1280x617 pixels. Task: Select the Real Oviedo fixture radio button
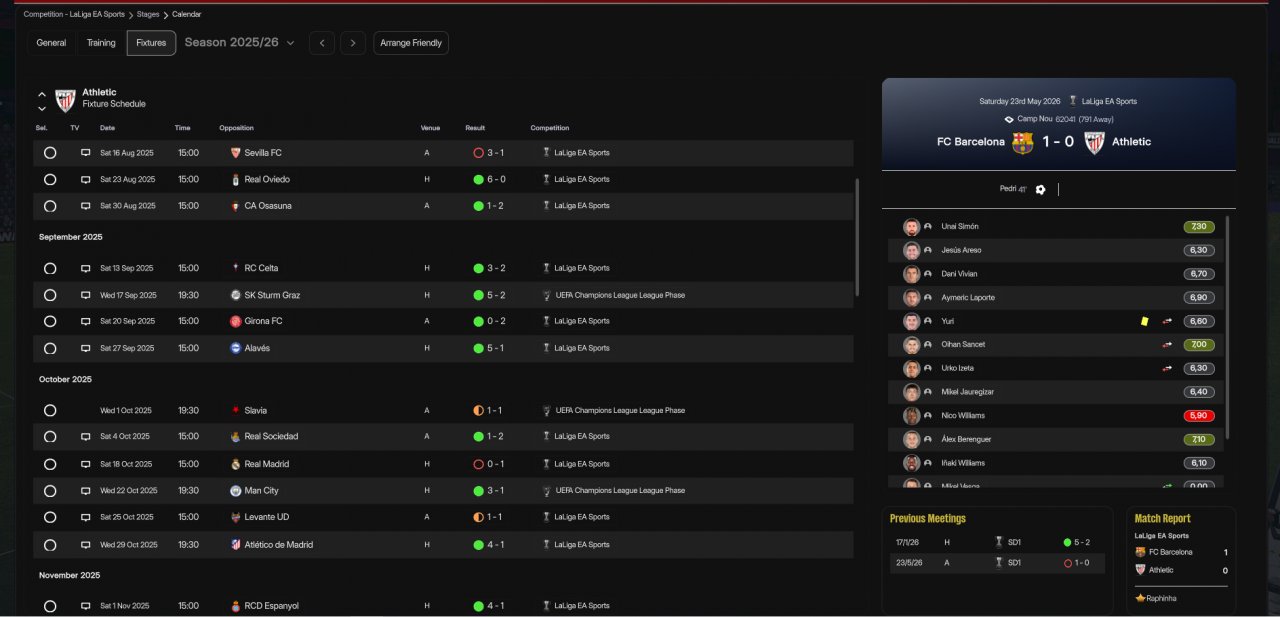click(50, 180)
